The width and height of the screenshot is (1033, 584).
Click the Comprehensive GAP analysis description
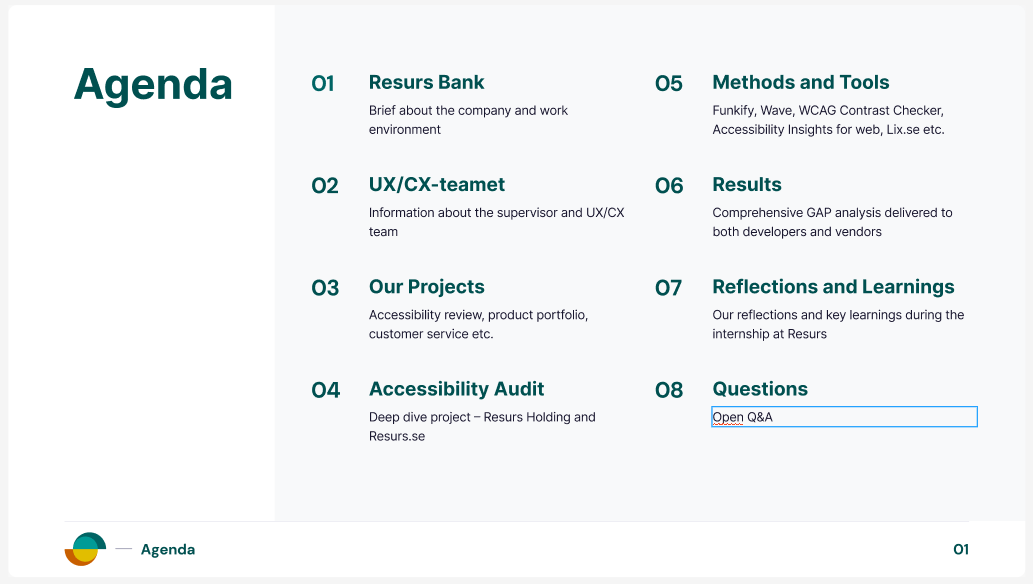832,222
